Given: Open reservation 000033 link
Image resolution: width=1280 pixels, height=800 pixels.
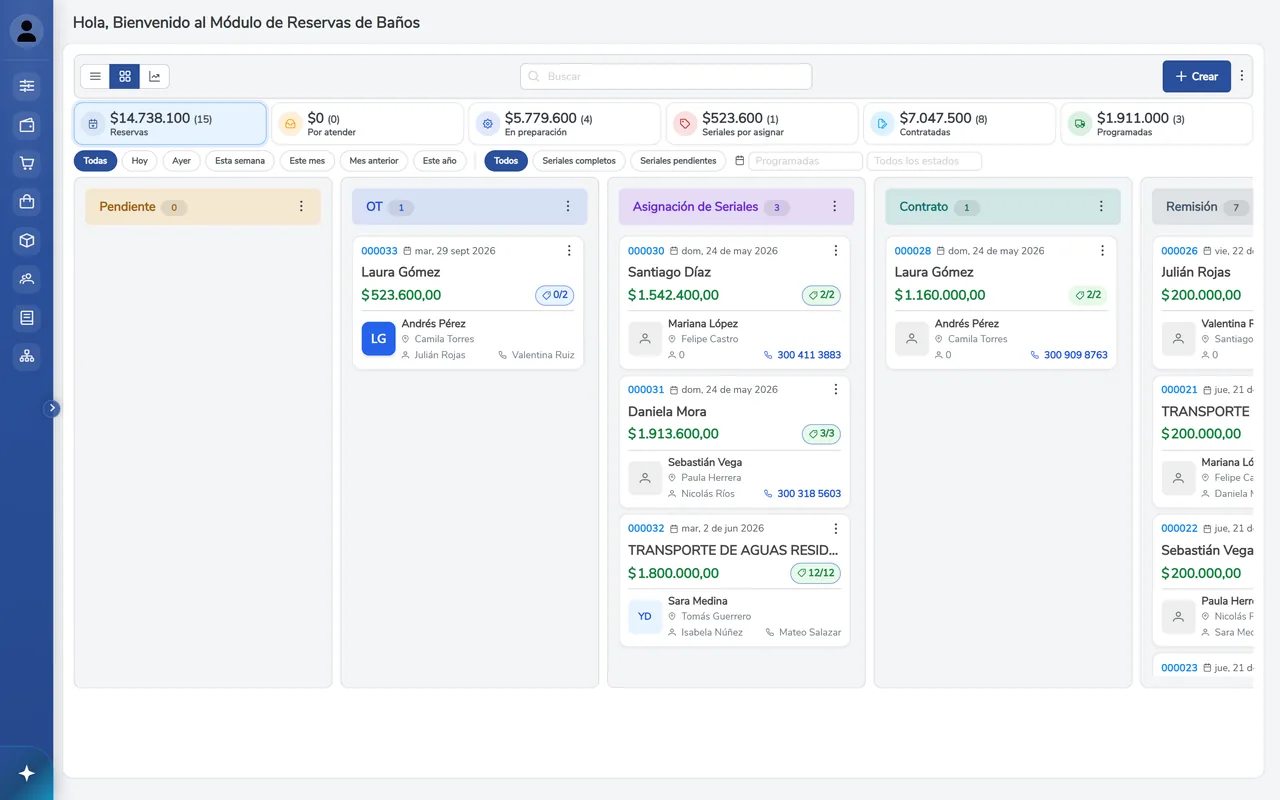Looking at the screenshot, I should [379, 251].
